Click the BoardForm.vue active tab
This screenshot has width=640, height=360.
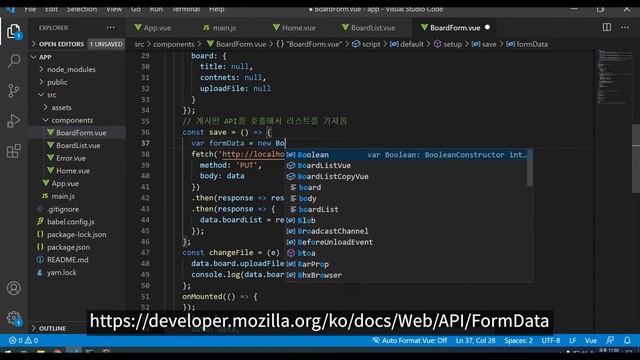(455, 28)
